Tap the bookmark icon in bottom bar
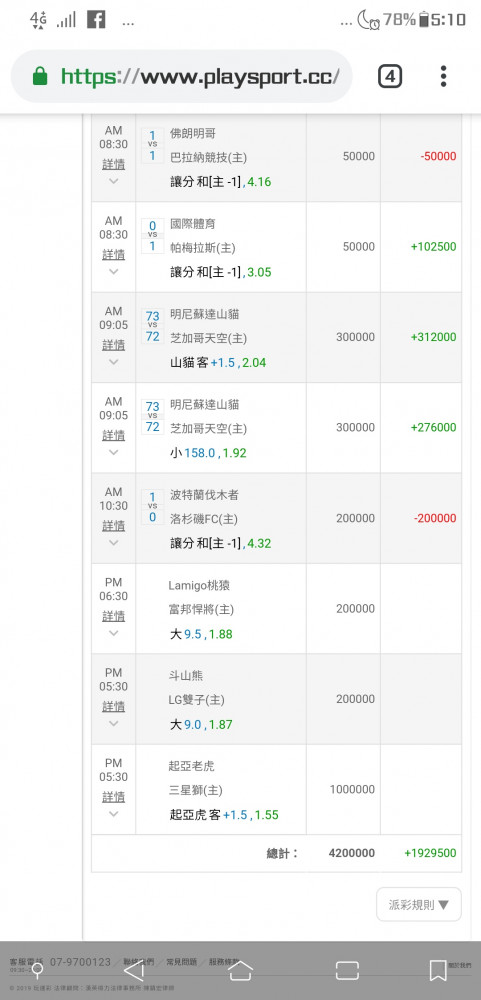The image size is (481, 1000). coord(438,970)
